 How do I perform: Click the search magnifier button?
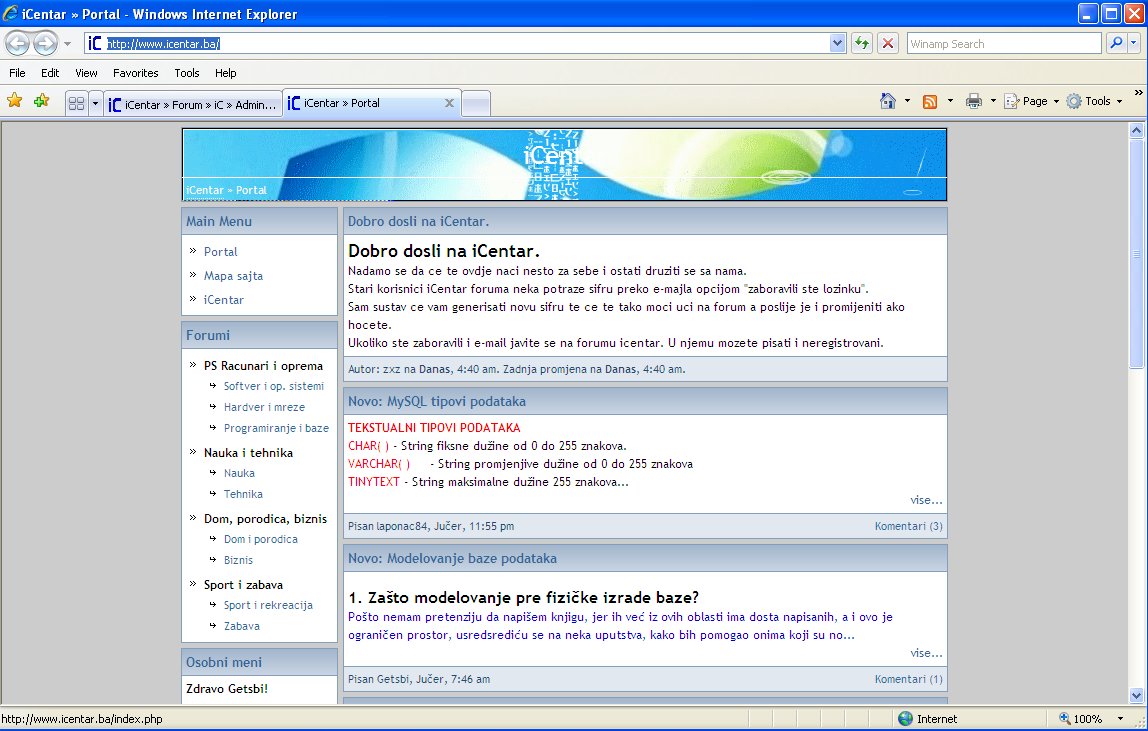pos(1116,43)
